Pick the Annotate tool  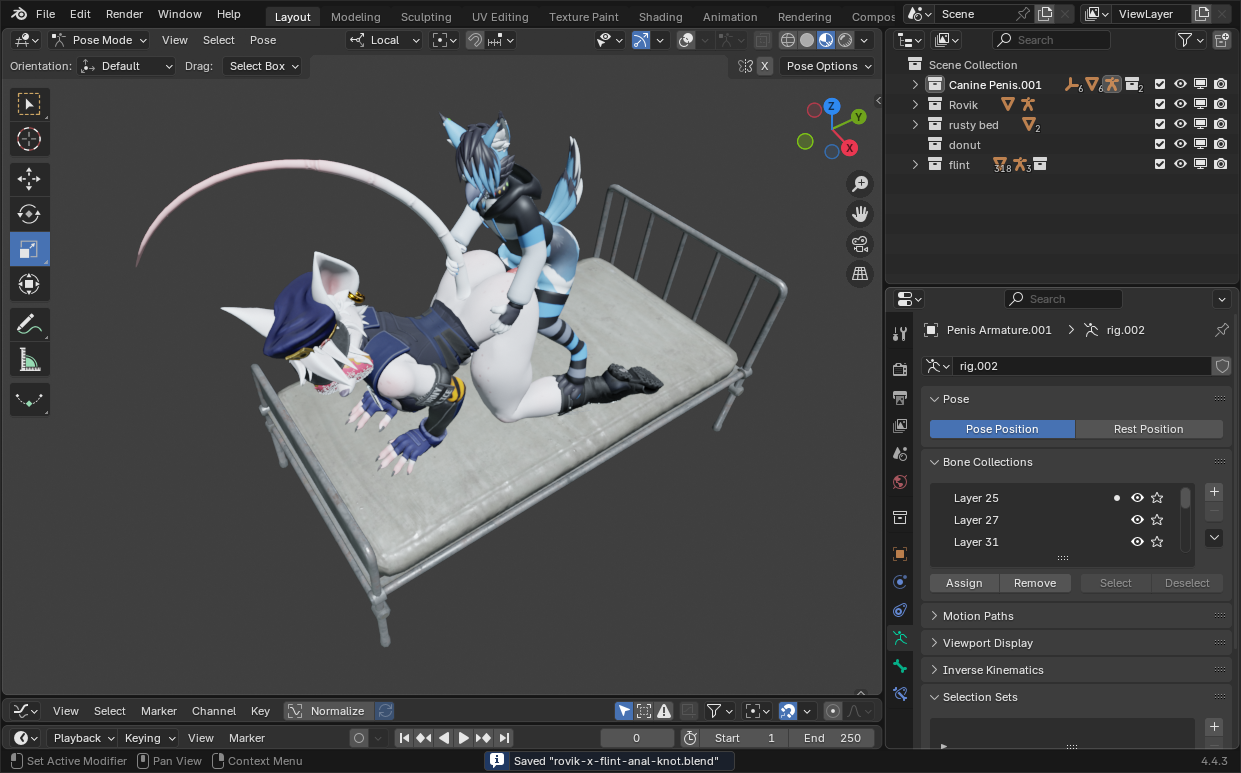pos(29,324)
